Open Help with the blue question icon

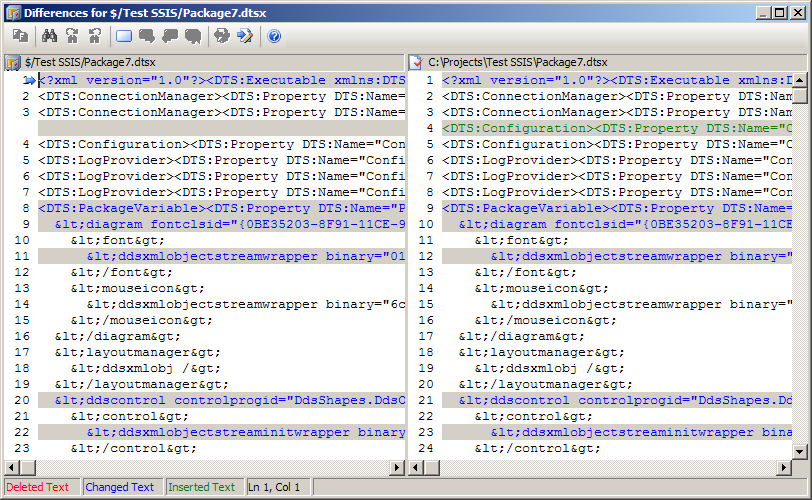point(274,36)
